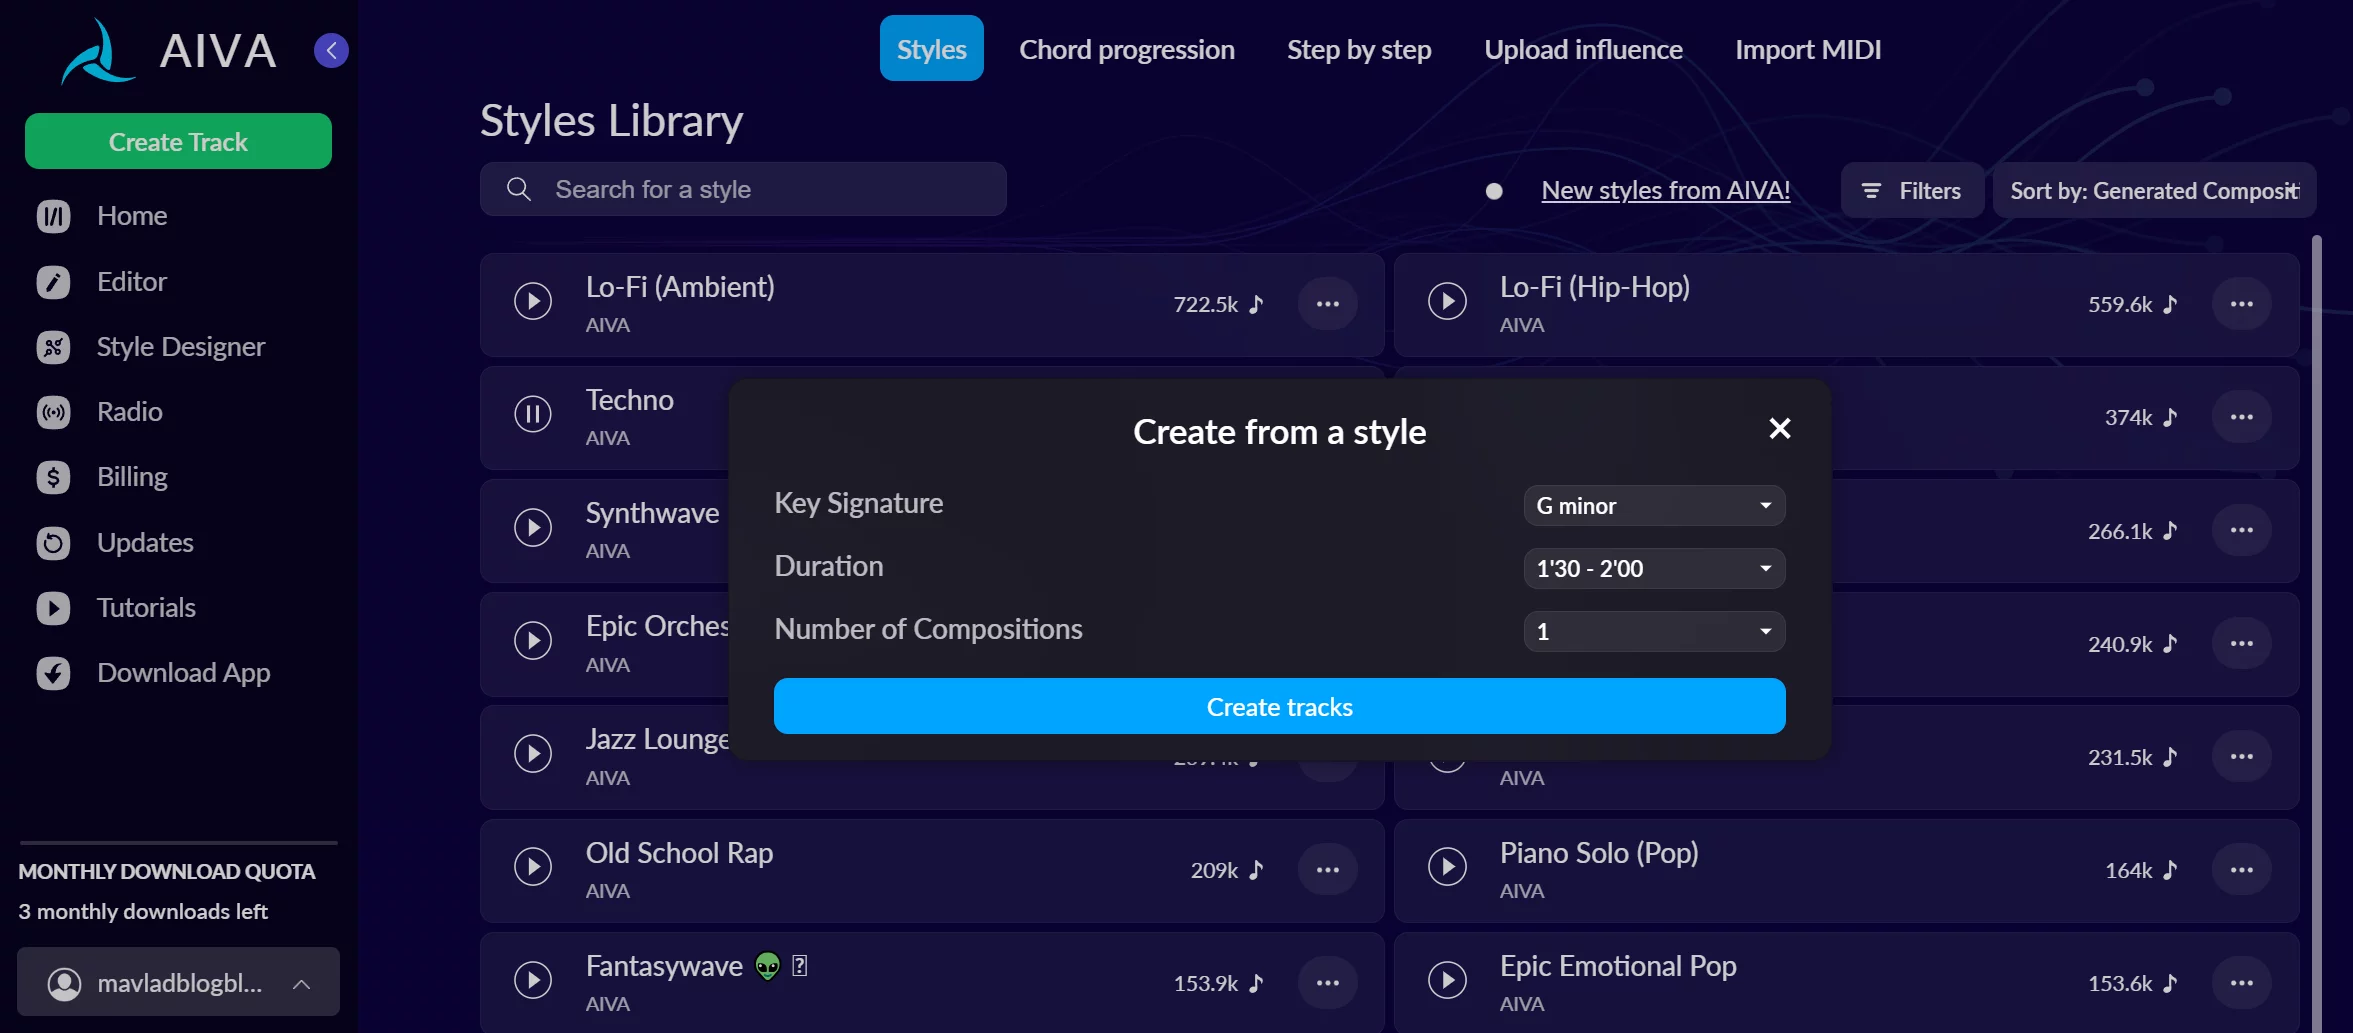Open more options for the 240.9k style
The width and height of the screenshot is (2353, 1033).
tap(2242, 643)
